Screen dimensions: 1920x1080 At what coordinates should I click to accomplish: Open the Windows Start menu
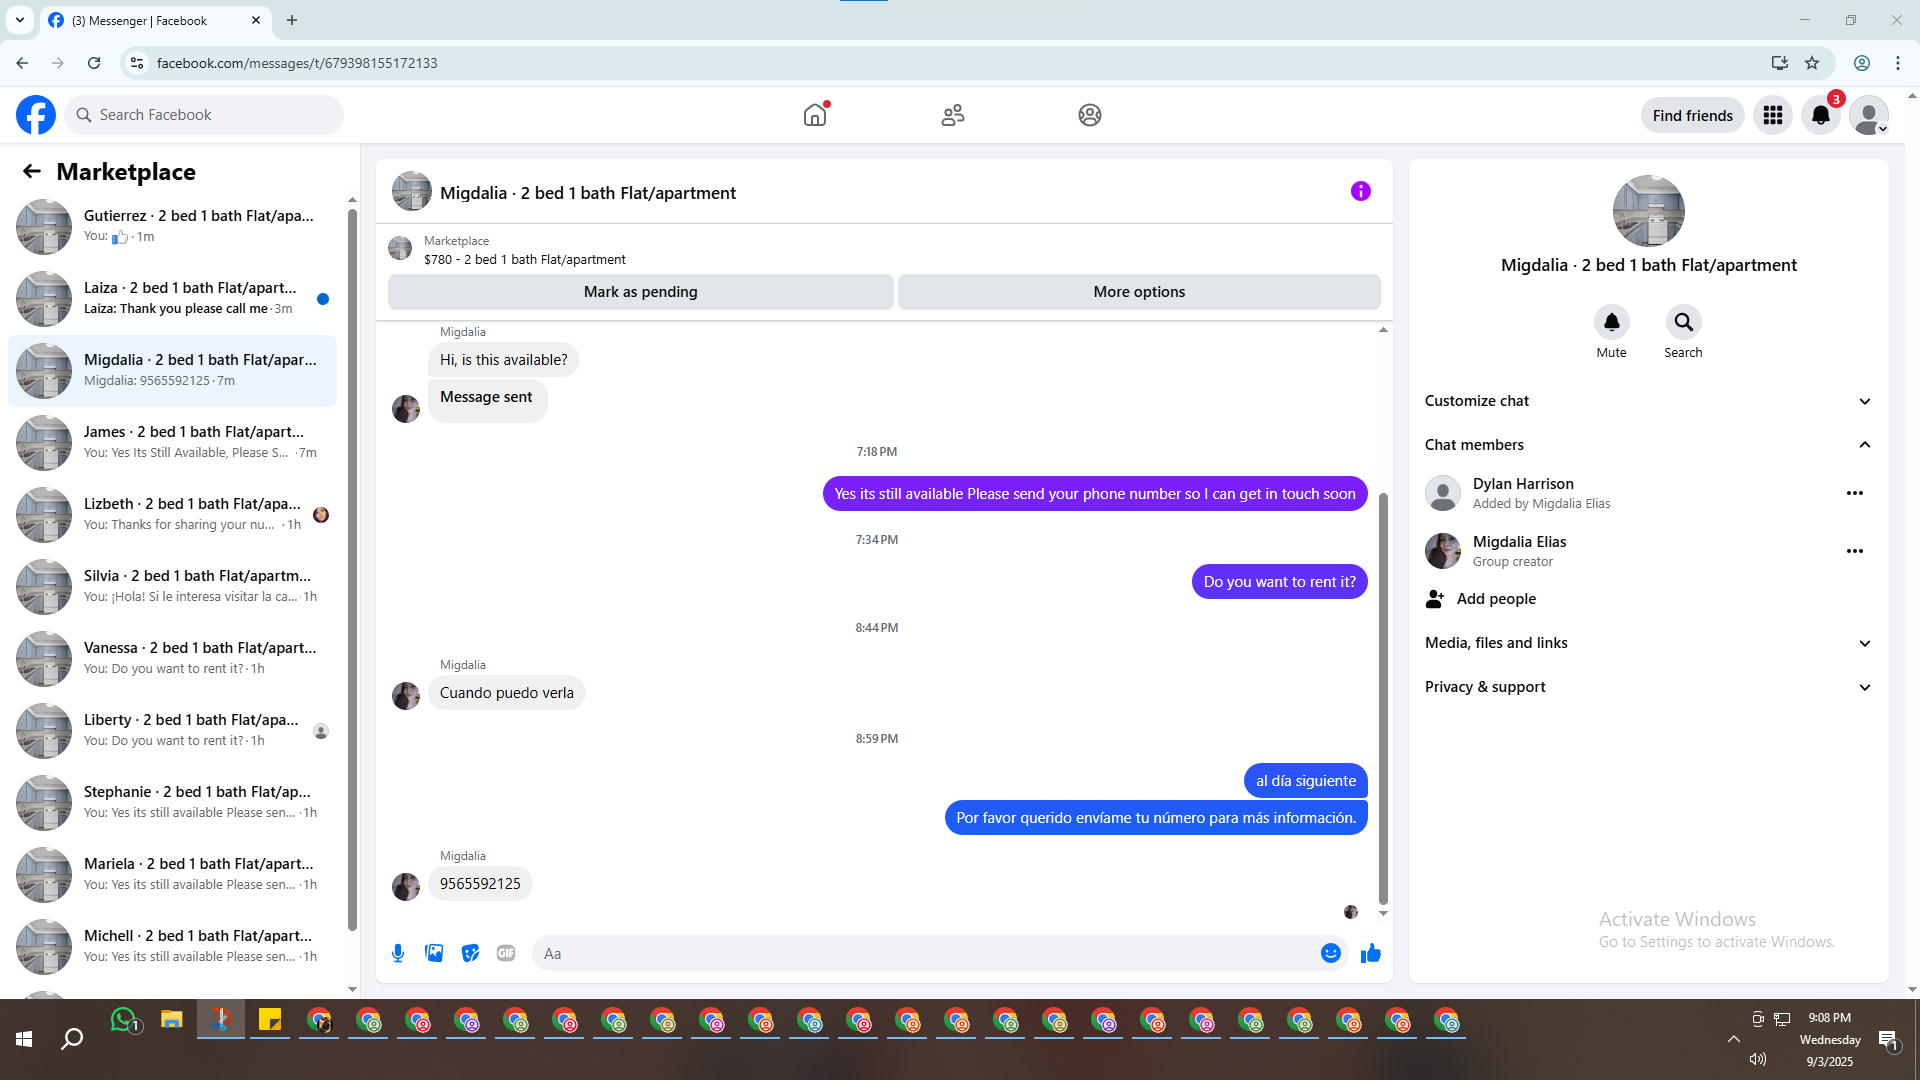(24, 1040)
